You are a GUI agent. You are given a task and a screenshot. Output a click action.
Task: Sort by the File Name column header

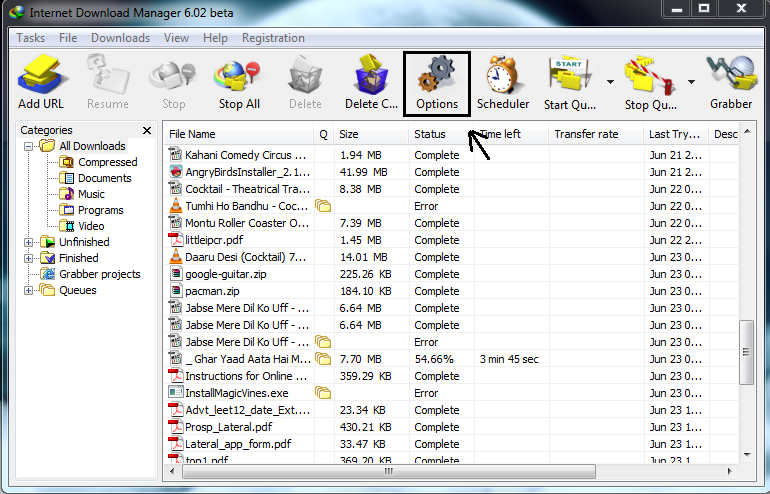[239, 134]
